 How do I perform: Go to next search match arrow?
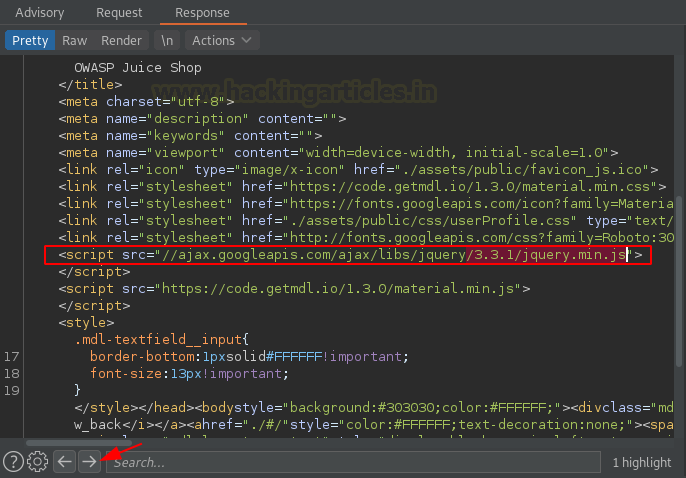[89, 461]
